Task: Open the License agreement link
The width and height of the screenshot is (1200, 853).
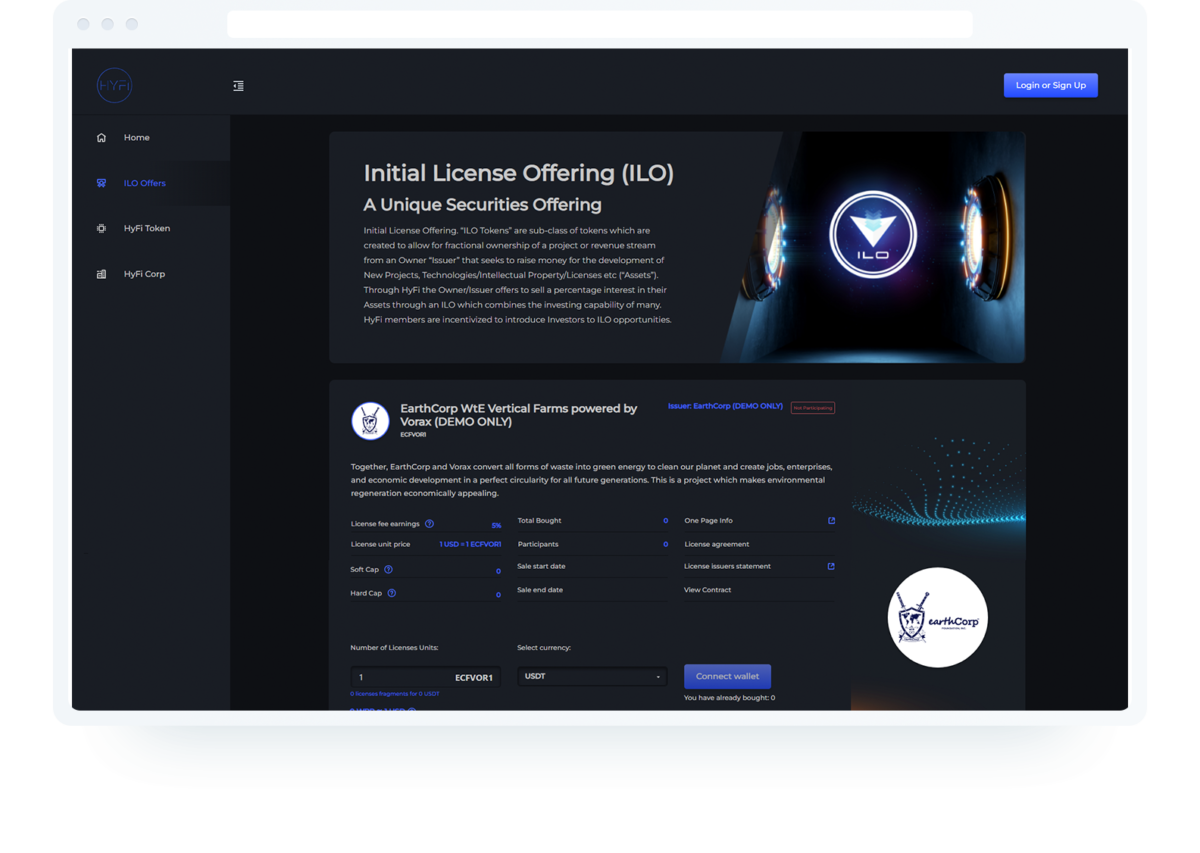Action: pos(716,545)
